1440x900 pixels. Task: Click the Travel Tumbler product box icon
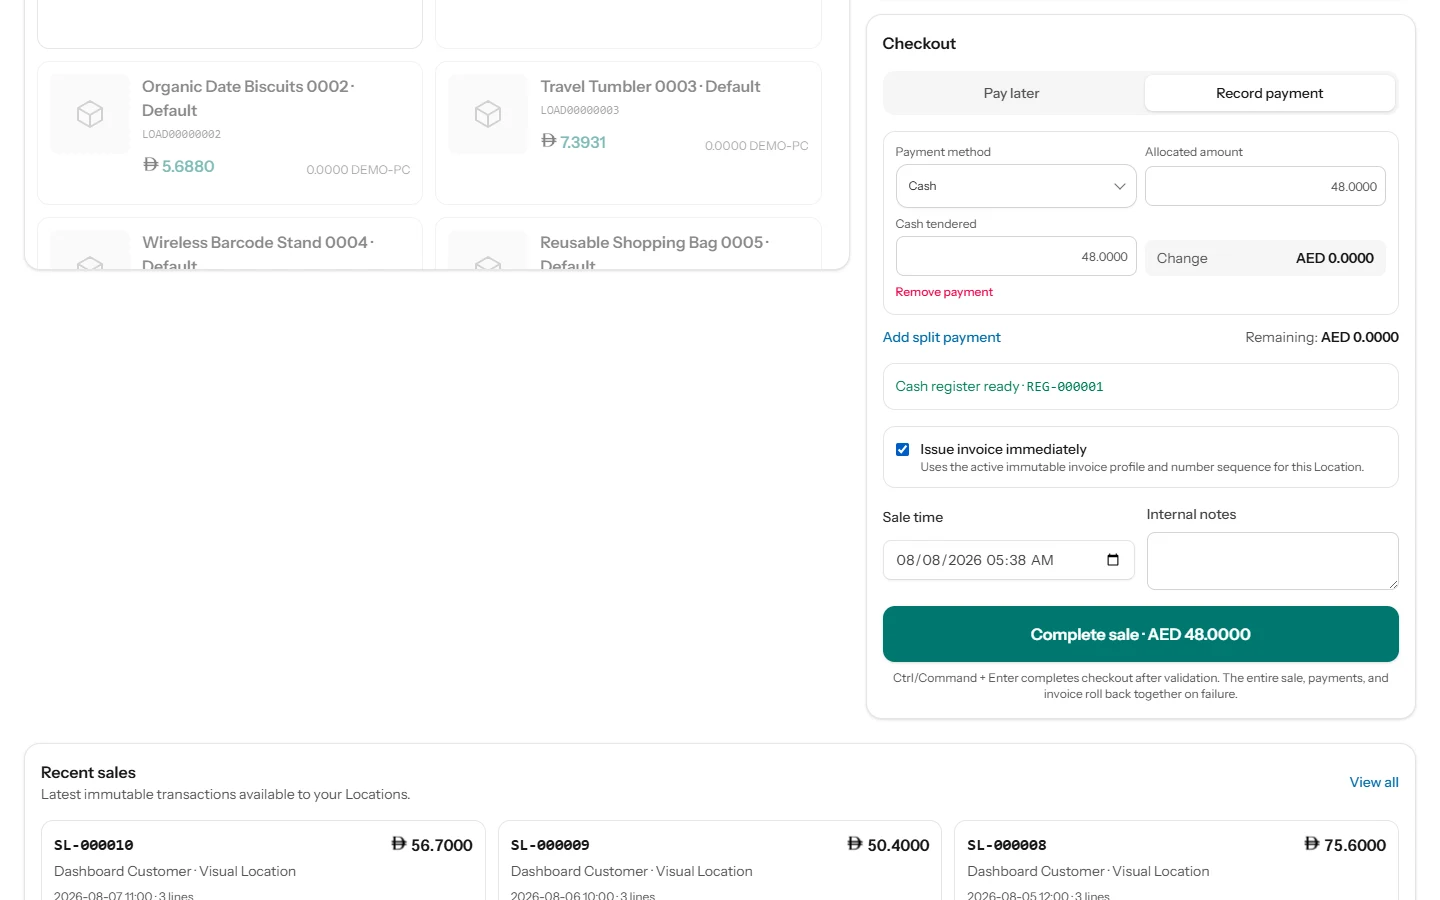(488, 114)
